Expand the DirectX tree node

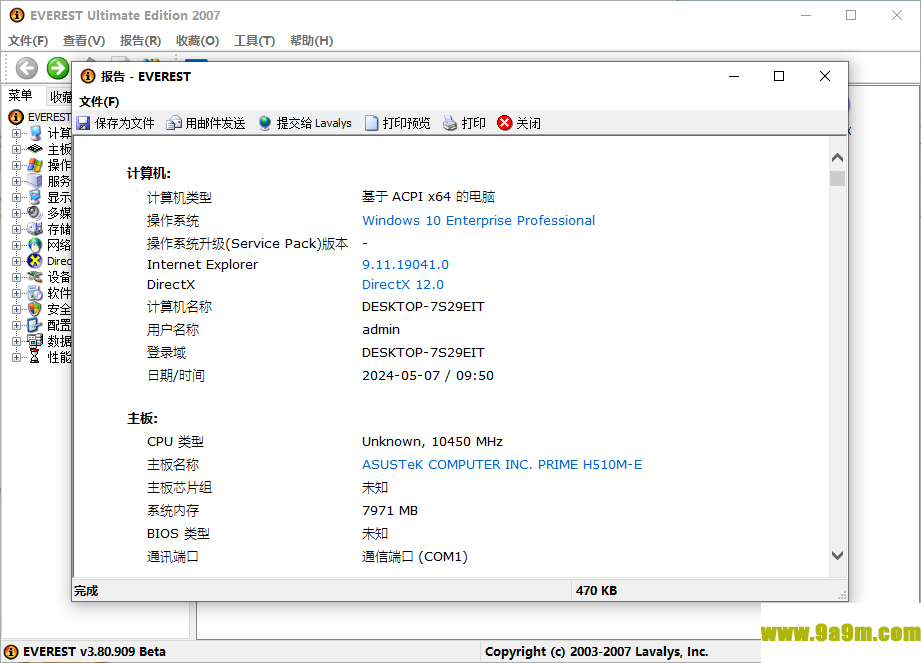[x=16, y=261]
